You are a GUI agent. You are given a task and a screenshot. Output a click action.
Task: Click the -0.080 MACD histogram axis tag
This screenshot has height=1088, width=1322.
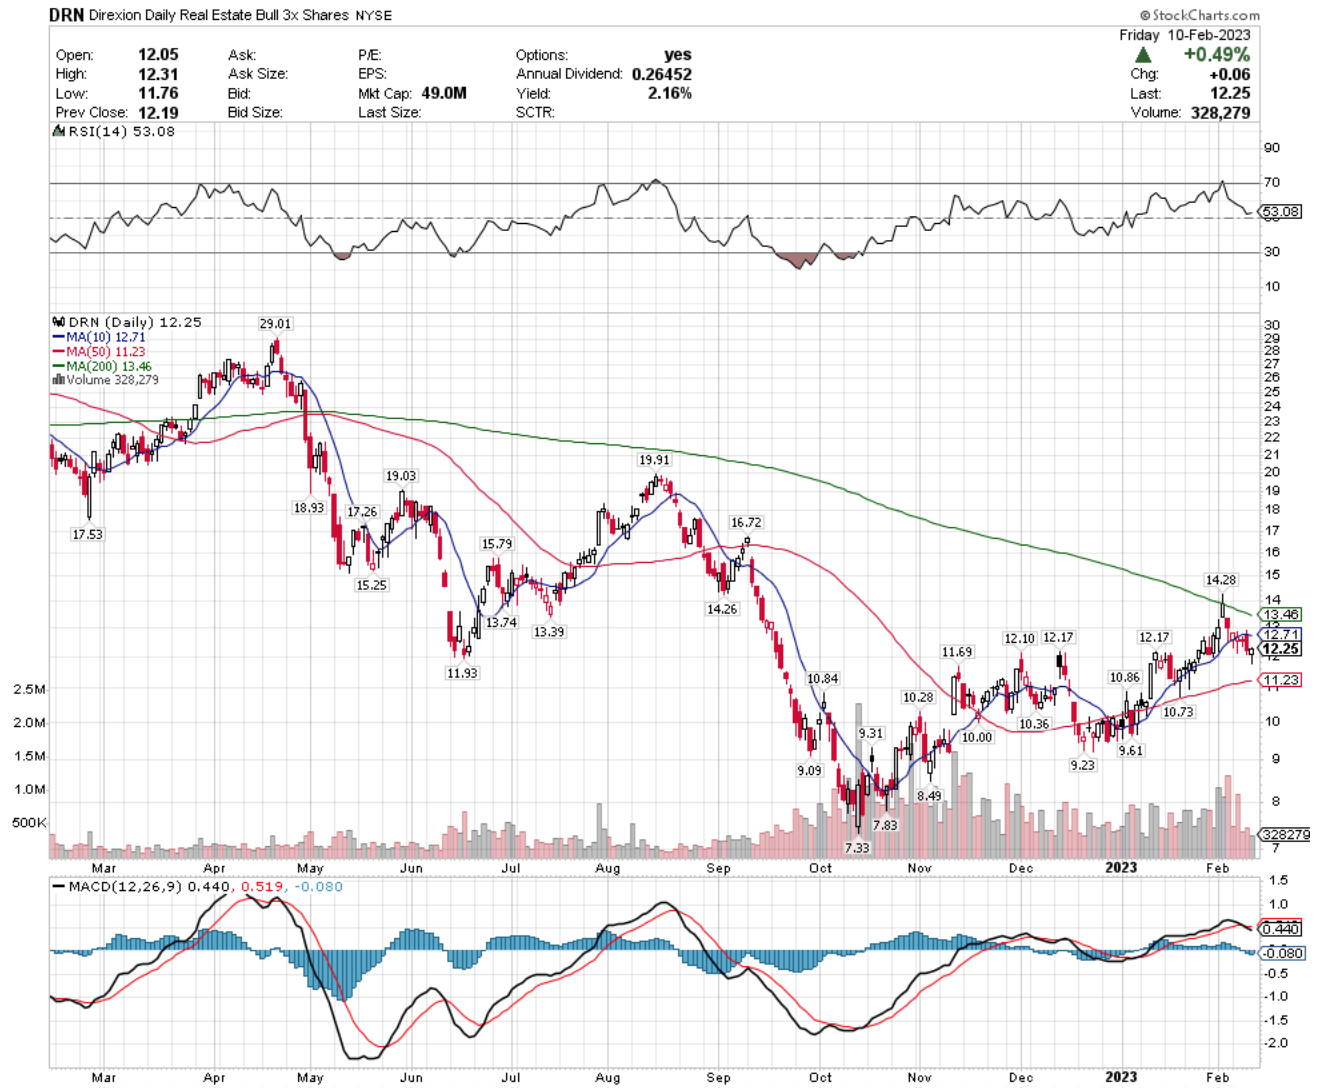tap(1281, 953)
